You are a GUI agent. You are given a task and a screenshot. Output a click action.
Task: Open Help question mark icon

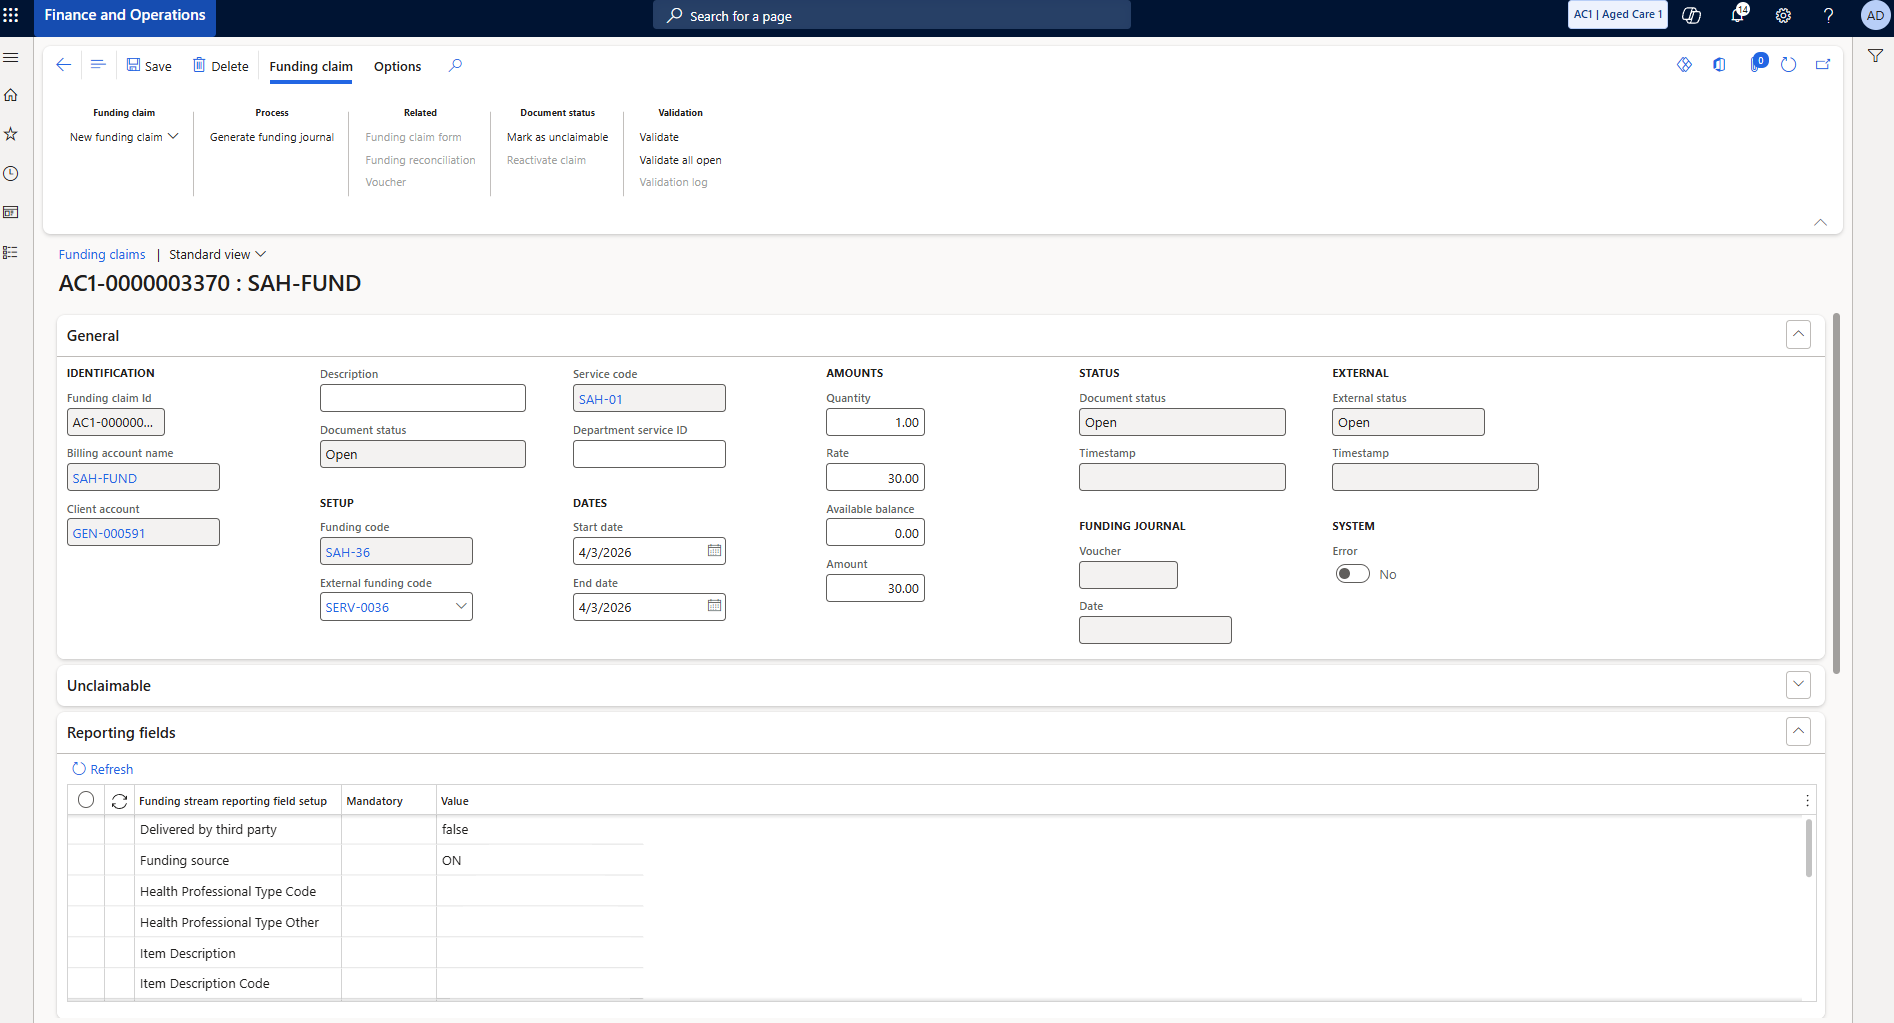pos(1828,15)
